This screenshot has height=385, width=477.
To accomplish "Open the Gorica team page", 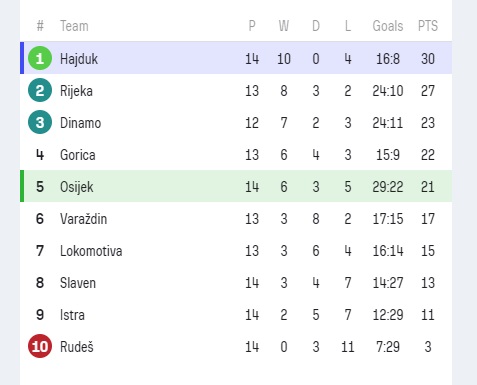I will [x=78, y=155].
